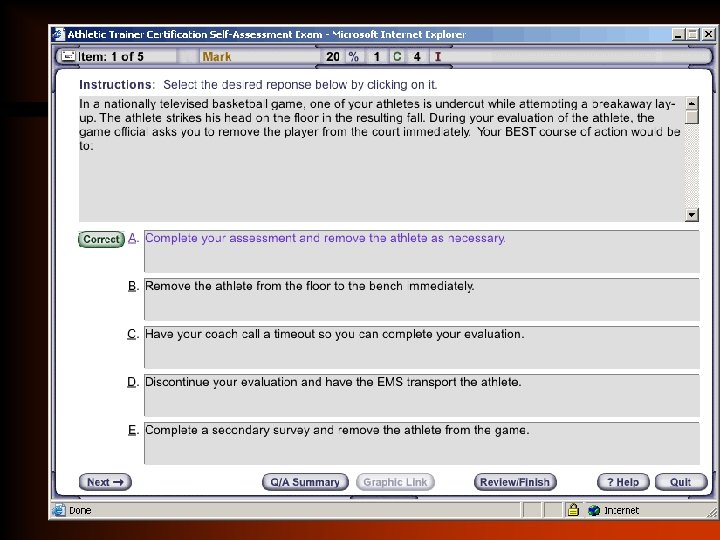Click the letter E. answer label
This screenshot has width=720, height=540.
(133, 430)
